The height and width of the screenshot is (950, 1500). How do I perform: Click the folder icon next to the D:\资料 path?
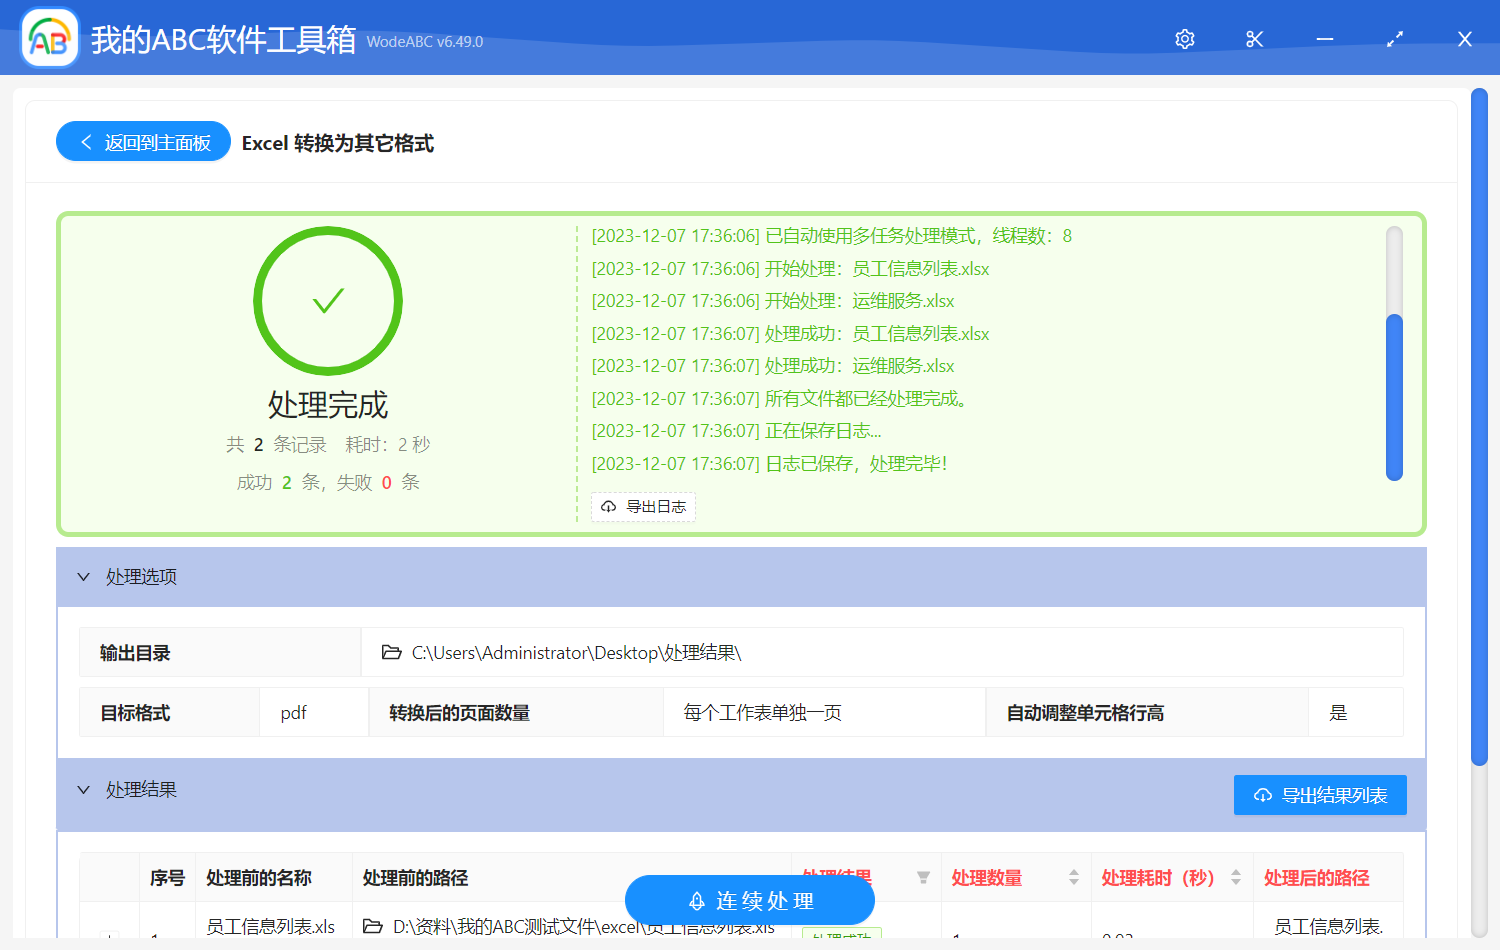(371, 926)
